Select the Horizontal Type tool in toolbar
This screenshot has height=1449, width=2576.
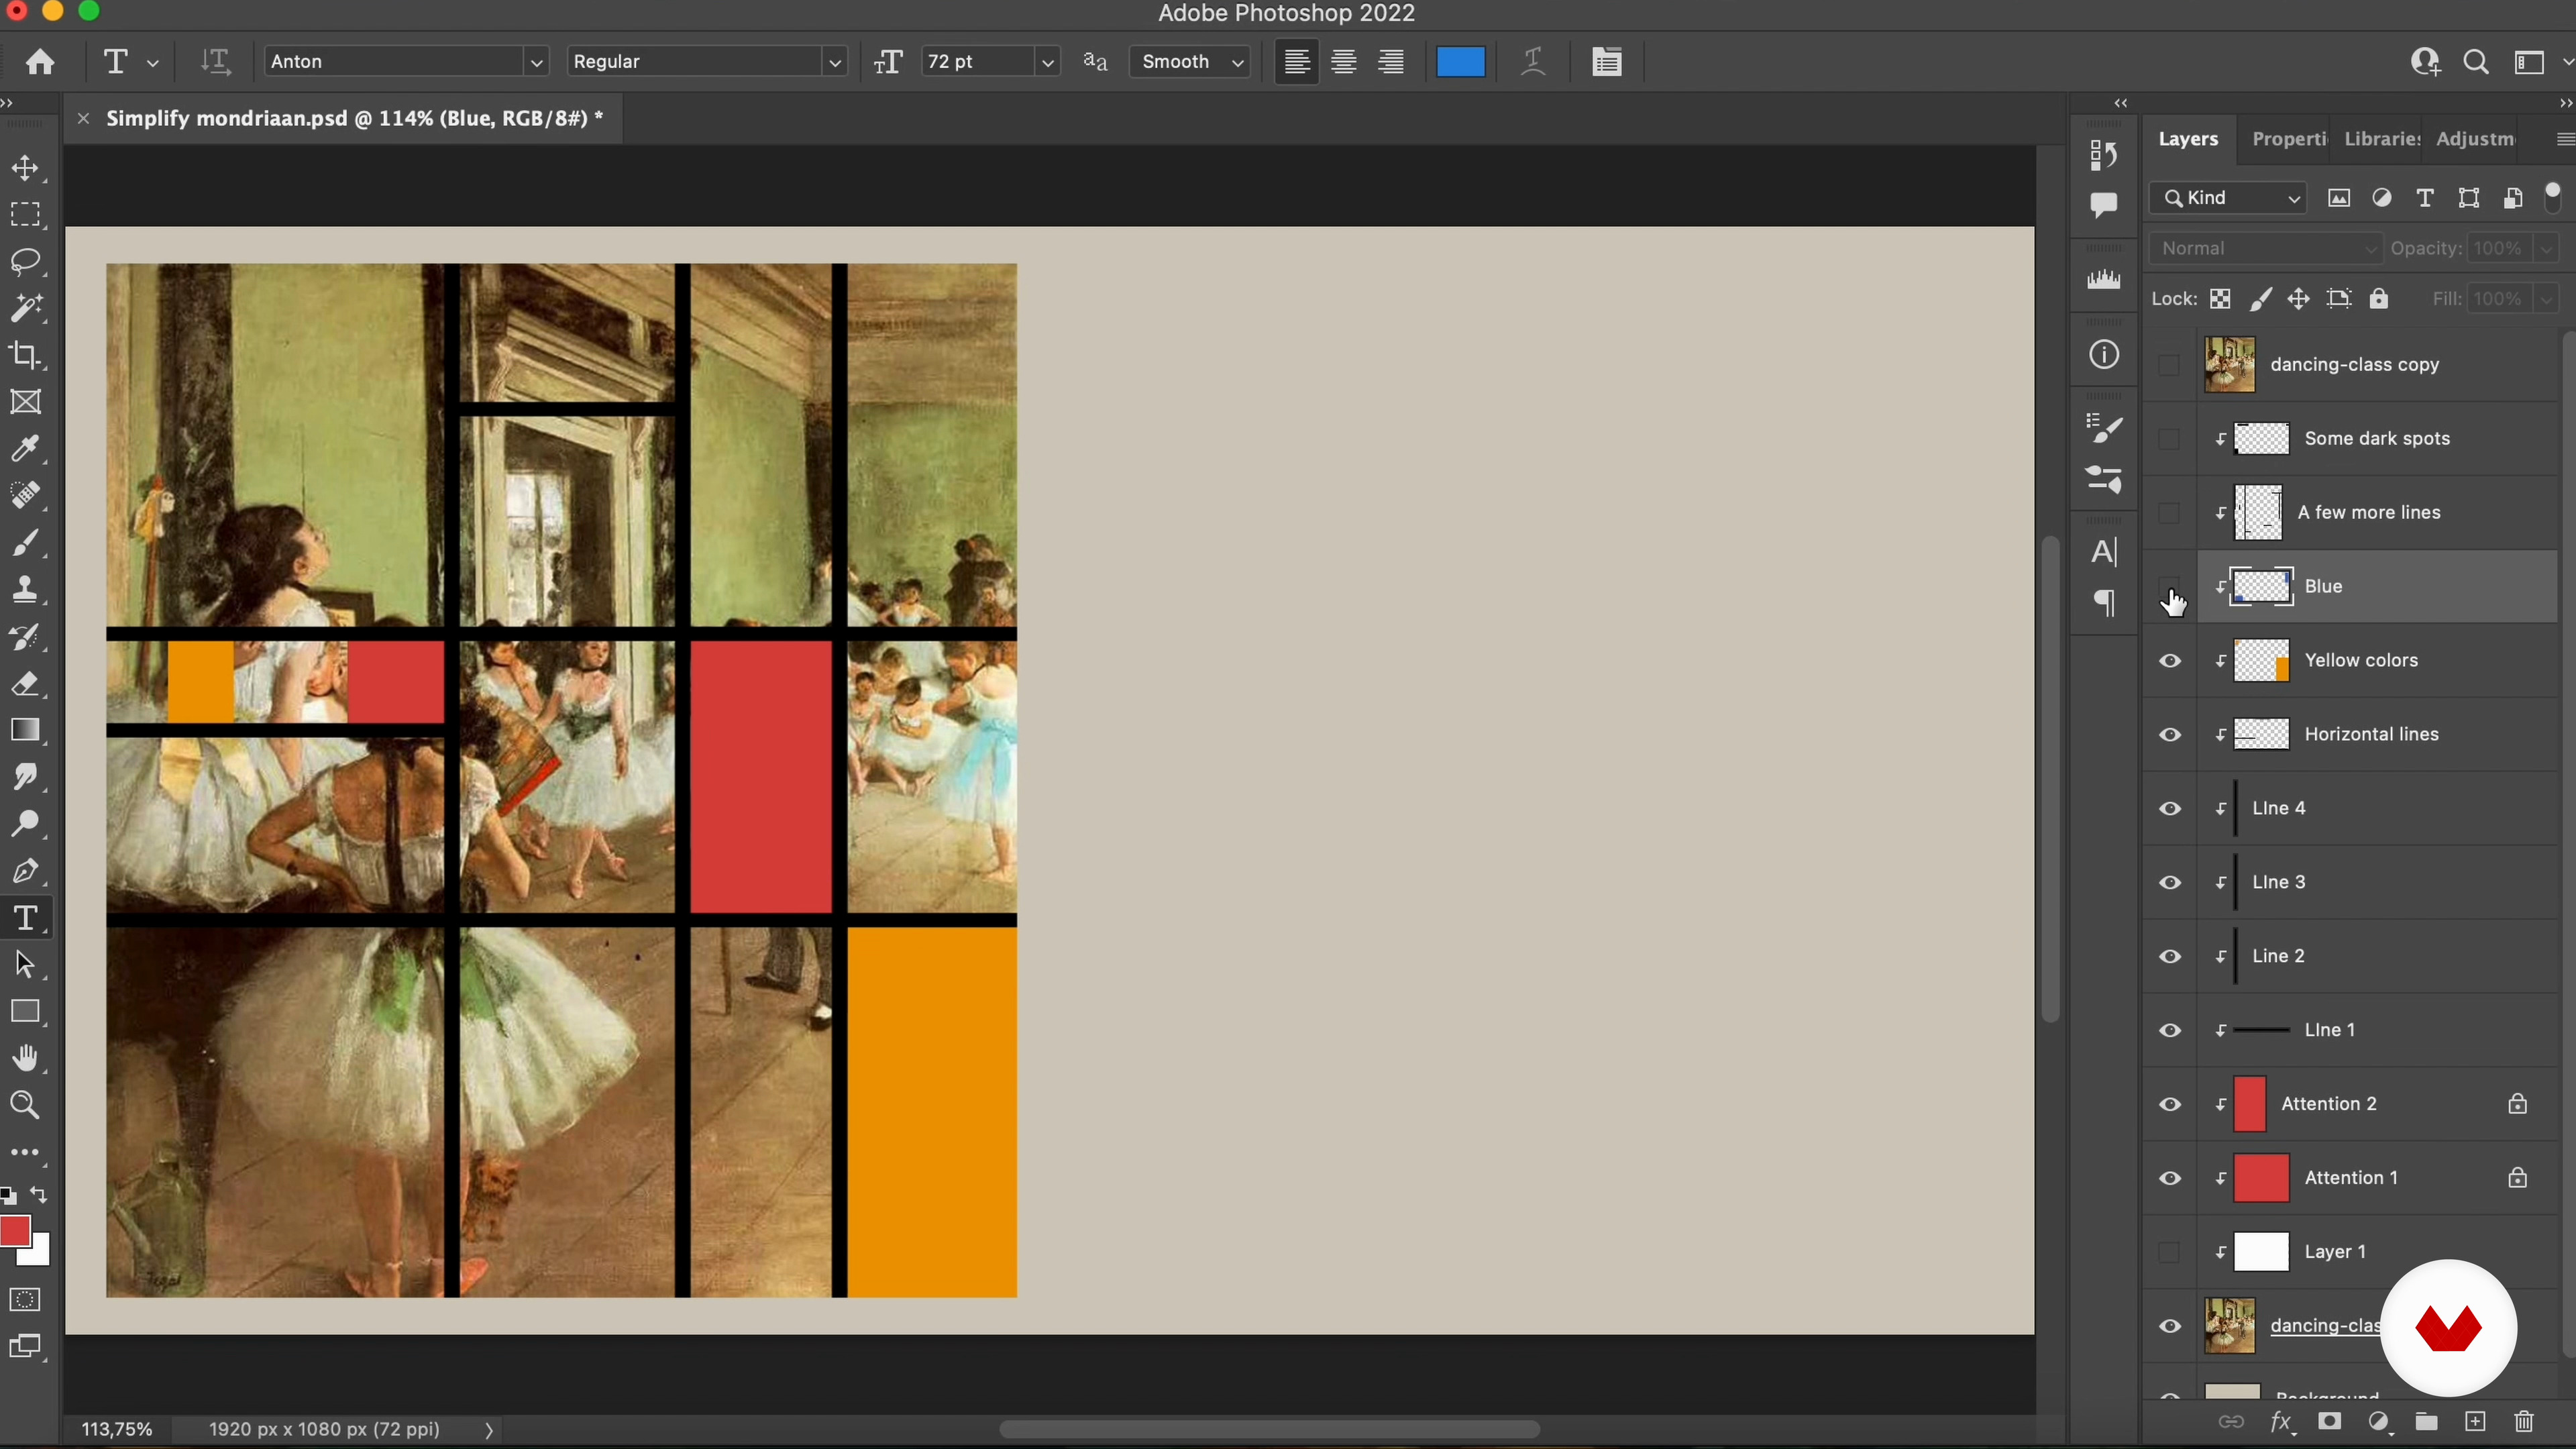click(x=26, y=918)
